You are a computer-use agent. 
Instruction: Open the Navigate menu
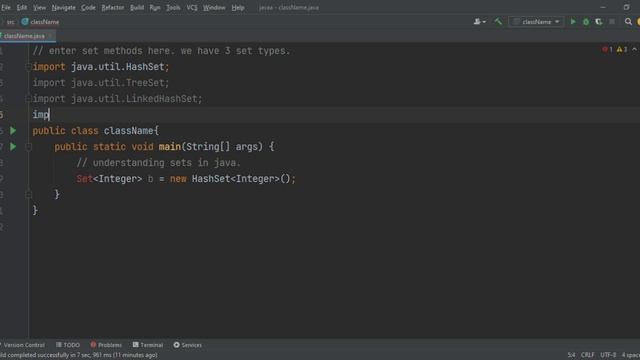point(63,7)
